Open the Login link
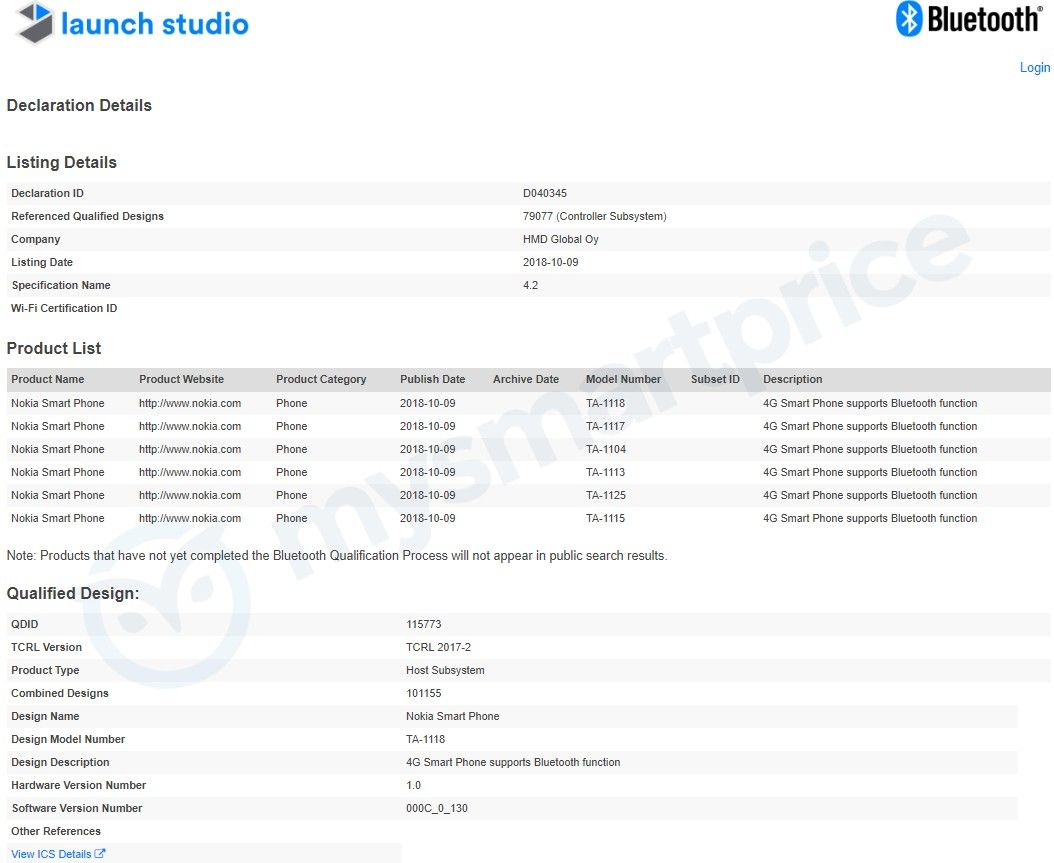The width and height of the screenshot is (1054, 863). pyautogui.click(x=1035, y=67)
